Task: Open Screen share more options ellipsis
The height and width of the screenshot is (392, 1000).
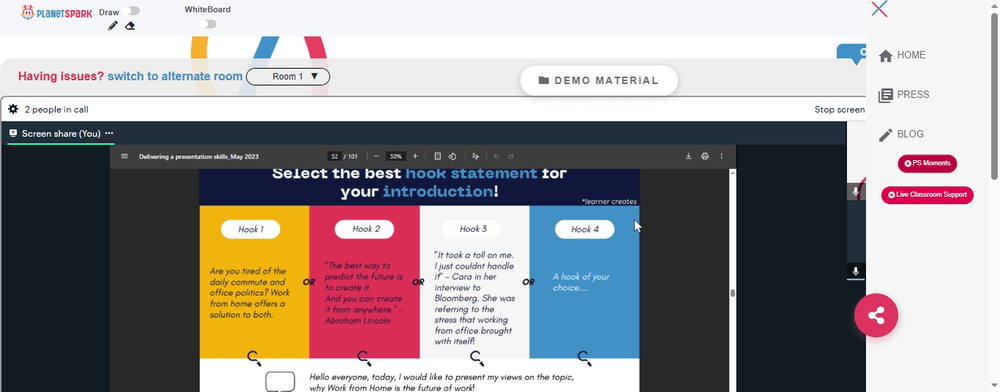Action: [109, 133]
